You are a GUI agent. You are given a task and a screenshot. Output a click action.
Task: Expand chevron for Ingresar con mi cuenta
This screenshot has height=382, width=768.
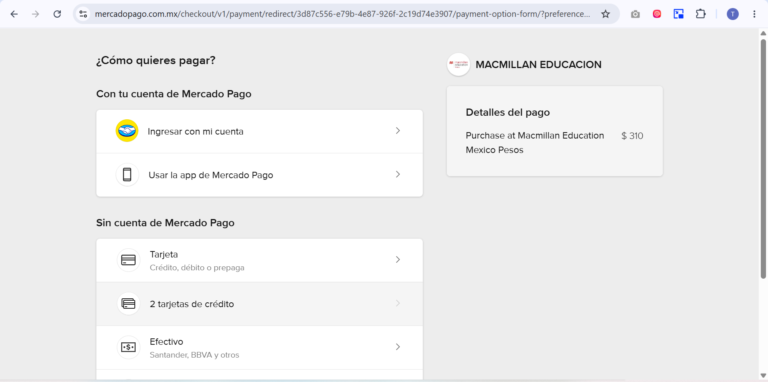tap(398, 131)
